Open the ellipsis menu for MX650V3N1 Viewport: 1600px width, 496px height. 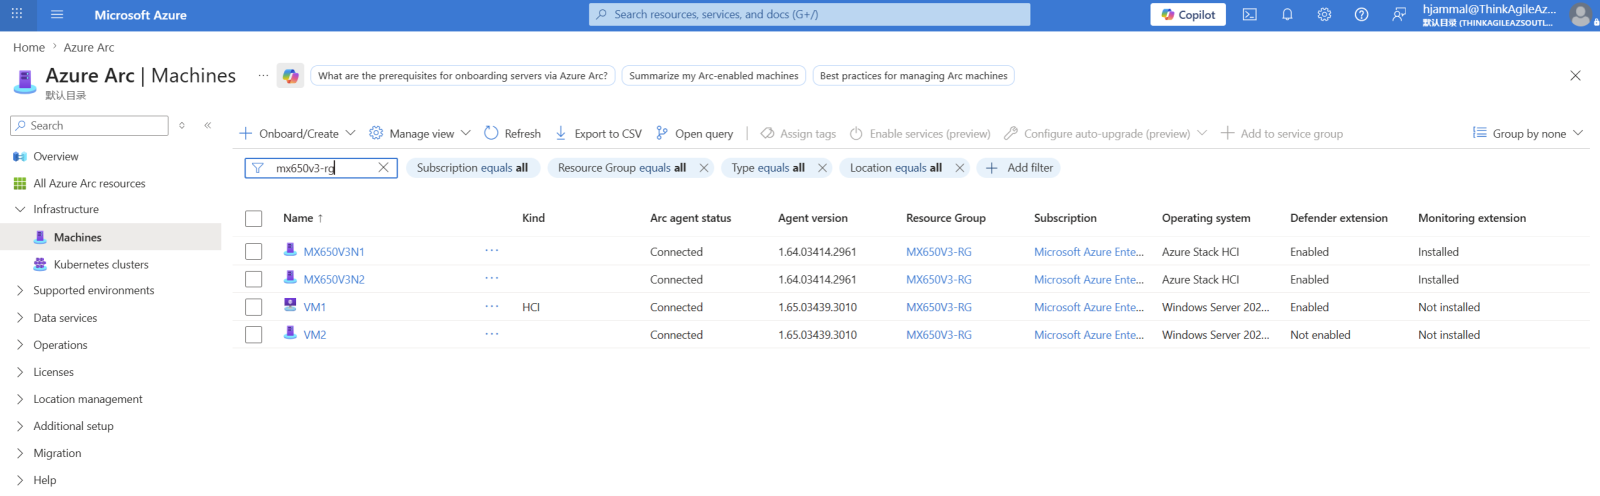click(x=491, y=250)
